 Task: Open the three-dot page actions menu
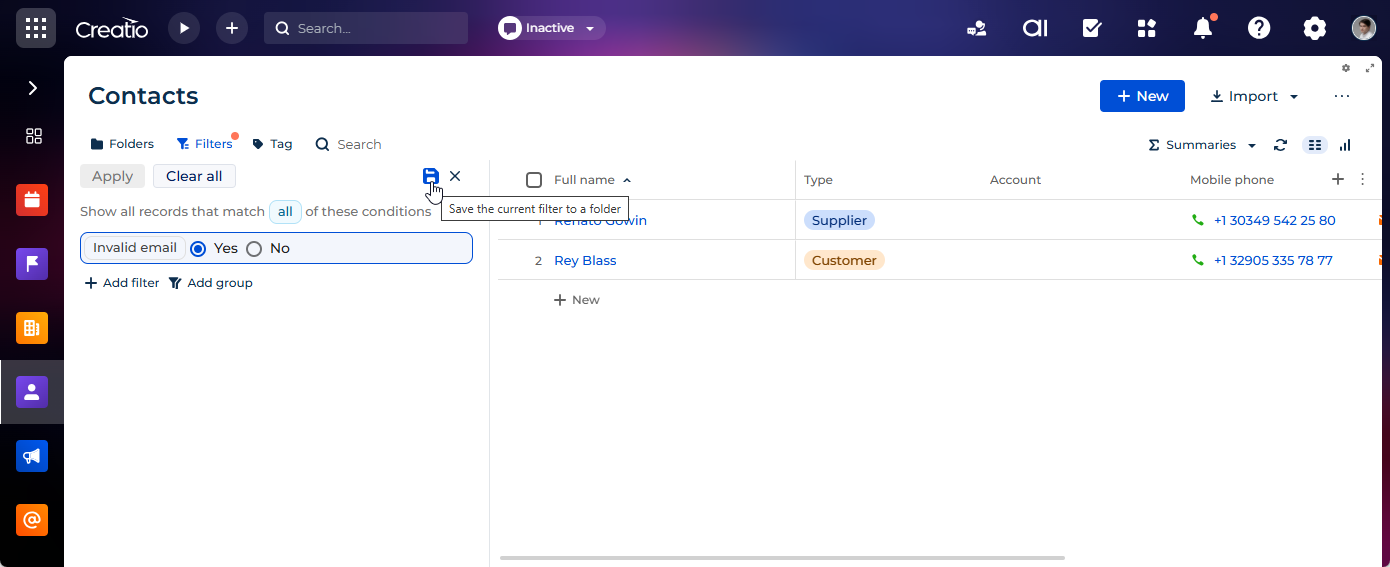[x=1342, y=96]
